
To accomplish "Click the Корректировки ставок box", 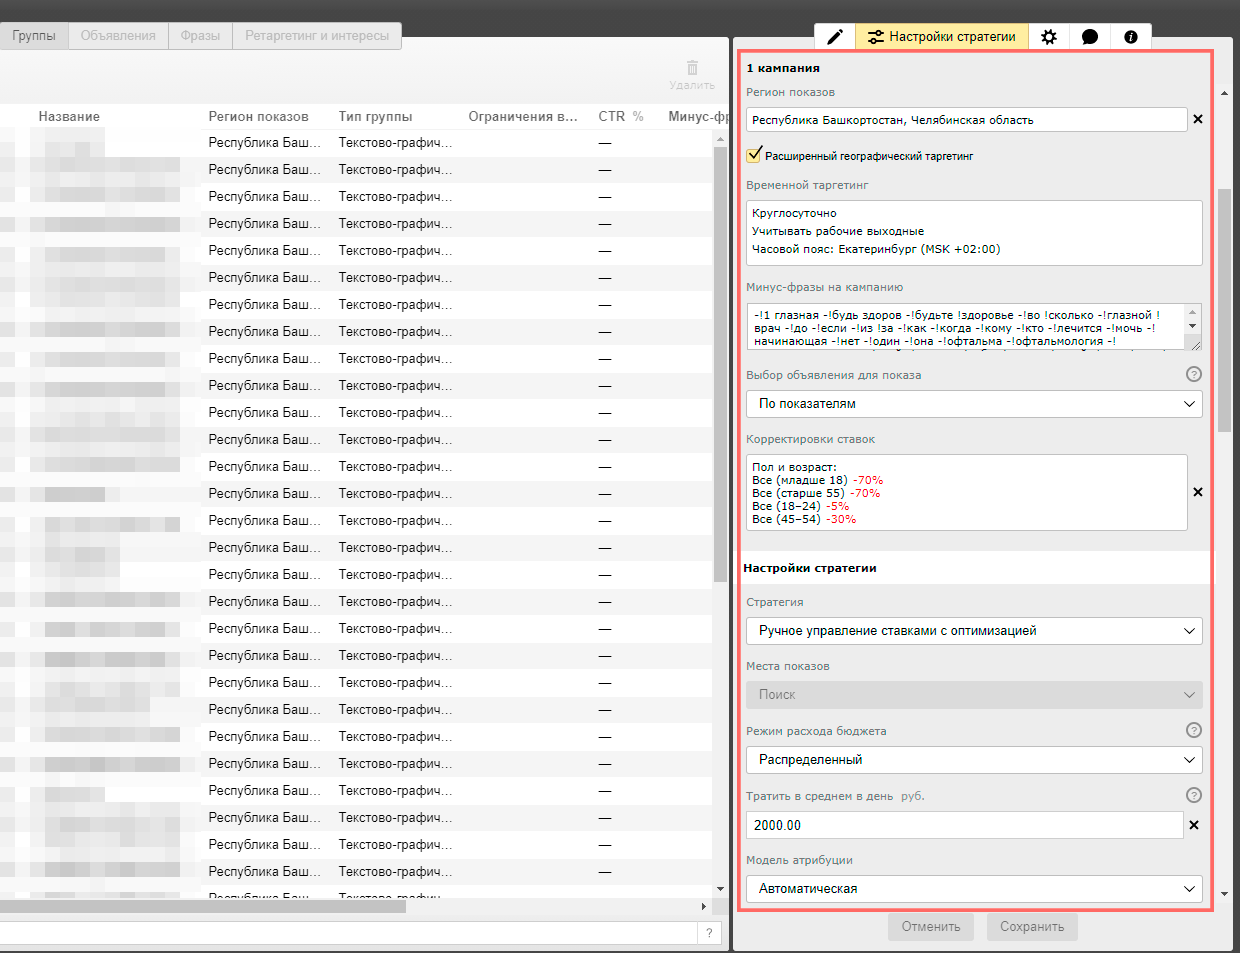I will (x=967, y=492).
